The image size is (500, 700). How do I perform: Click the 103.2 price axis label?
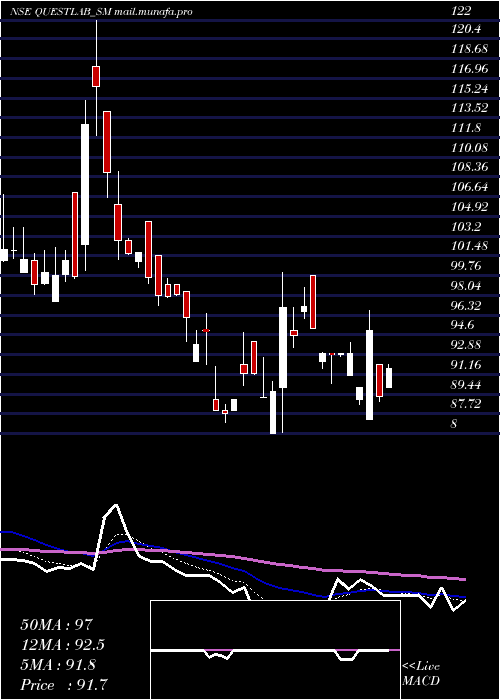(466, 226)
